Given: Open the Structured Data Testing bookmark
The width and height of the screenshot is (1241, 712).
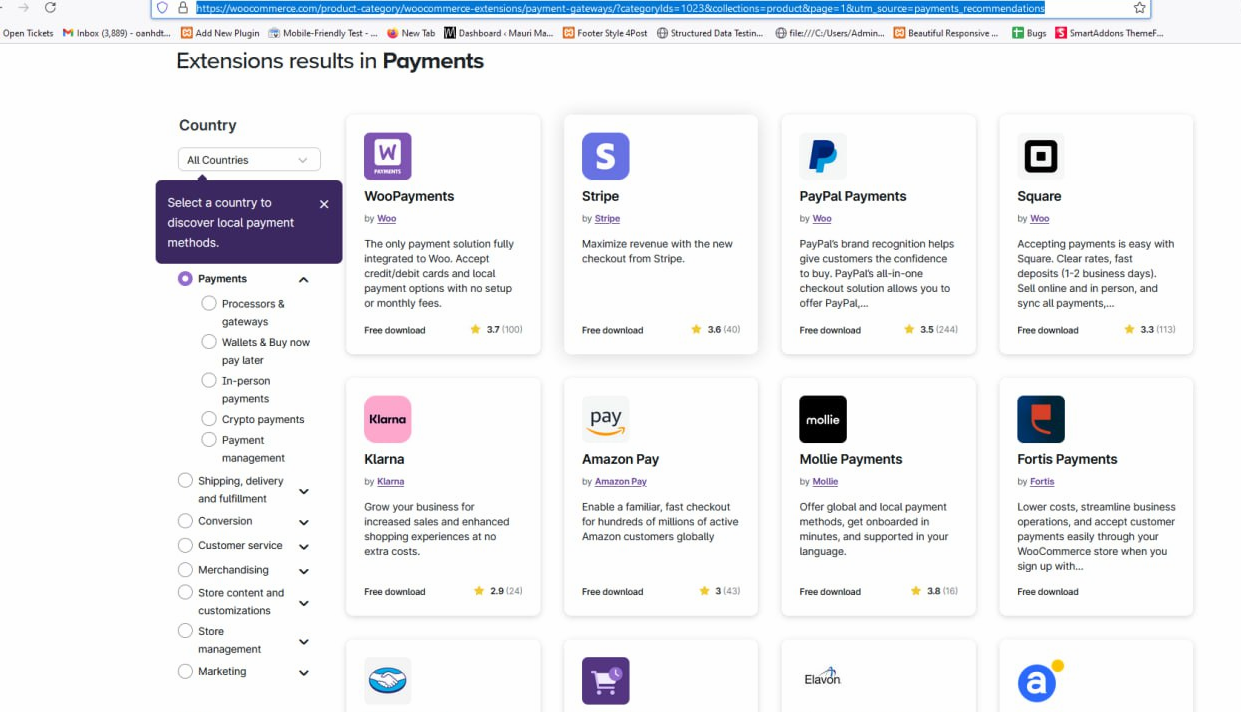Looking at the screenshot, I should 711,33.
